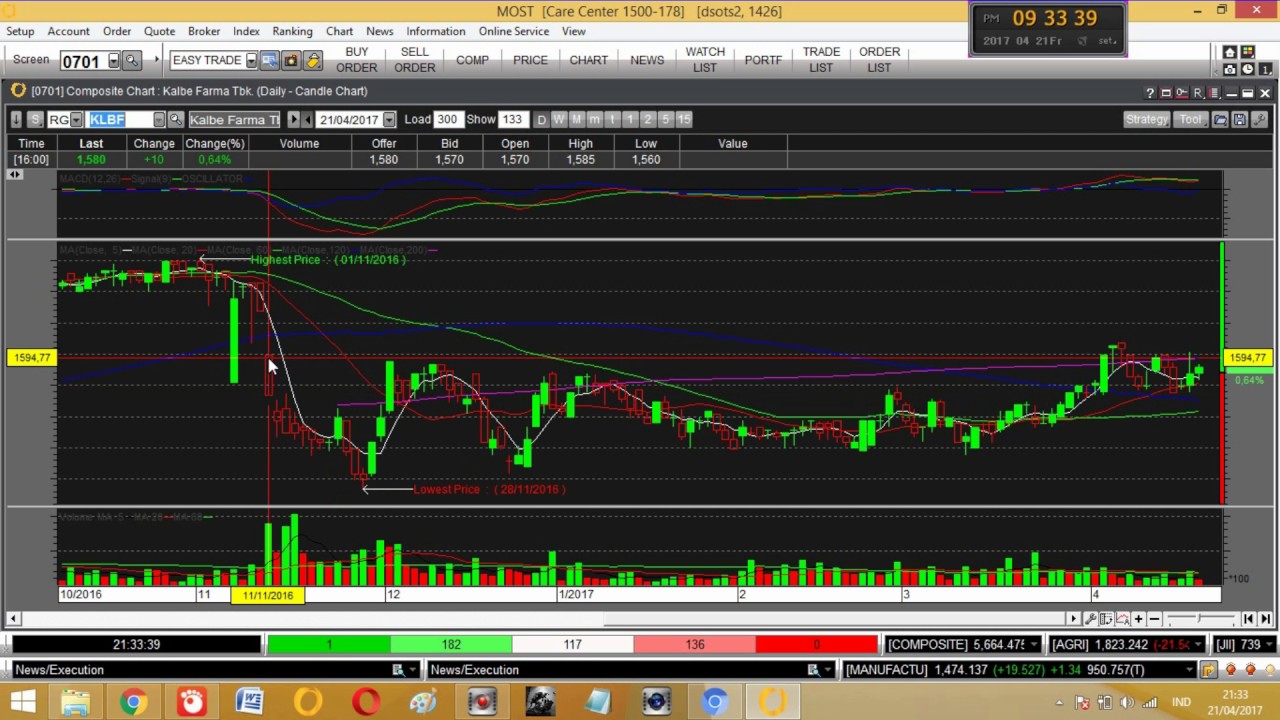Toggle the lowercase m minute period button
Screen dimensions: 1280x720
pos(594,120)
